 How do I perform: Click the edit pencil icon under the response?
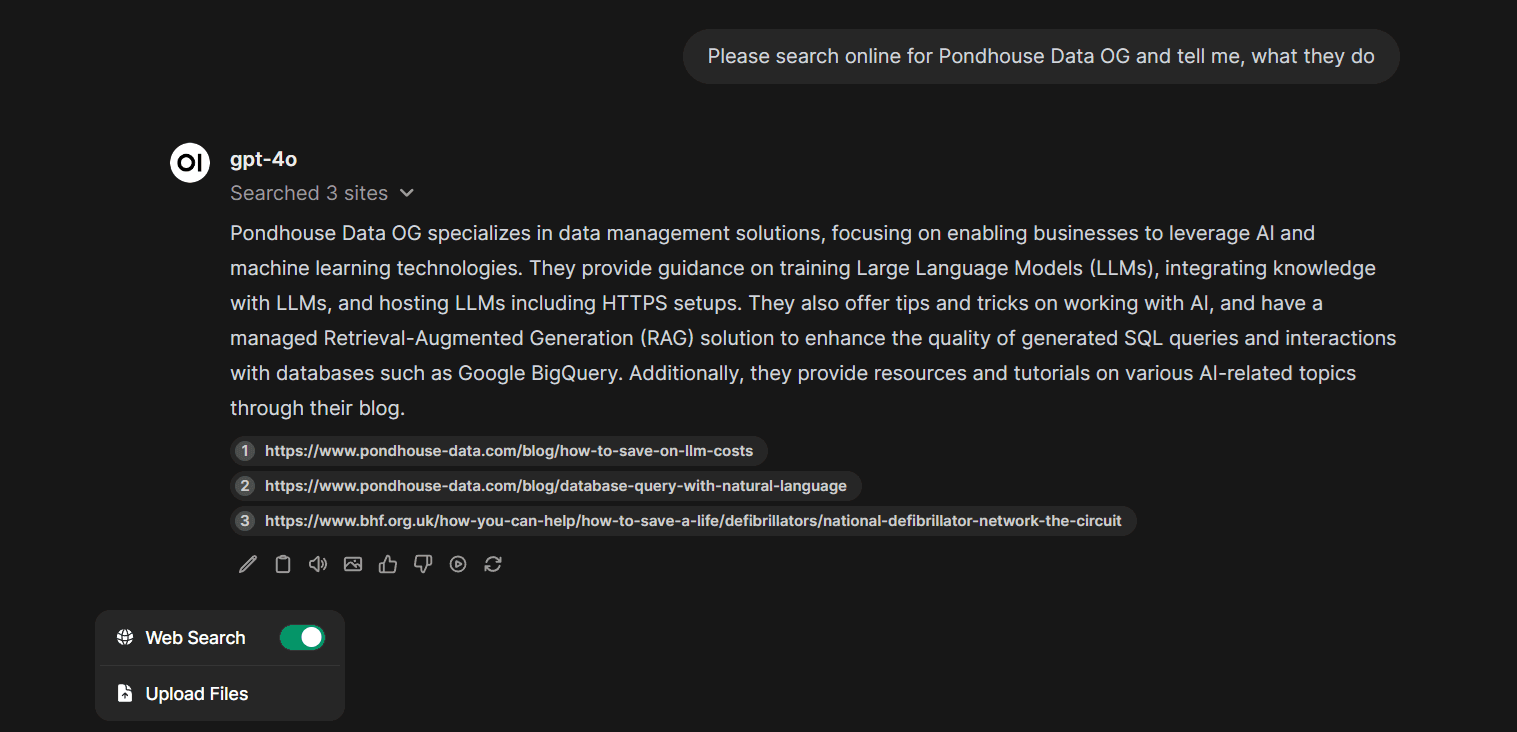point(248,564)
